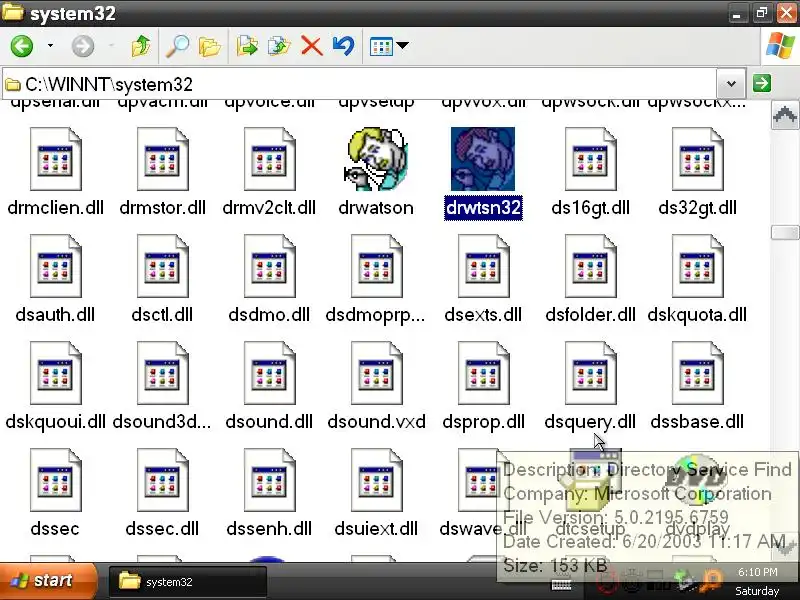Open the Windows Start button
This screenshot has height=600, width=800.
(48, 581)
